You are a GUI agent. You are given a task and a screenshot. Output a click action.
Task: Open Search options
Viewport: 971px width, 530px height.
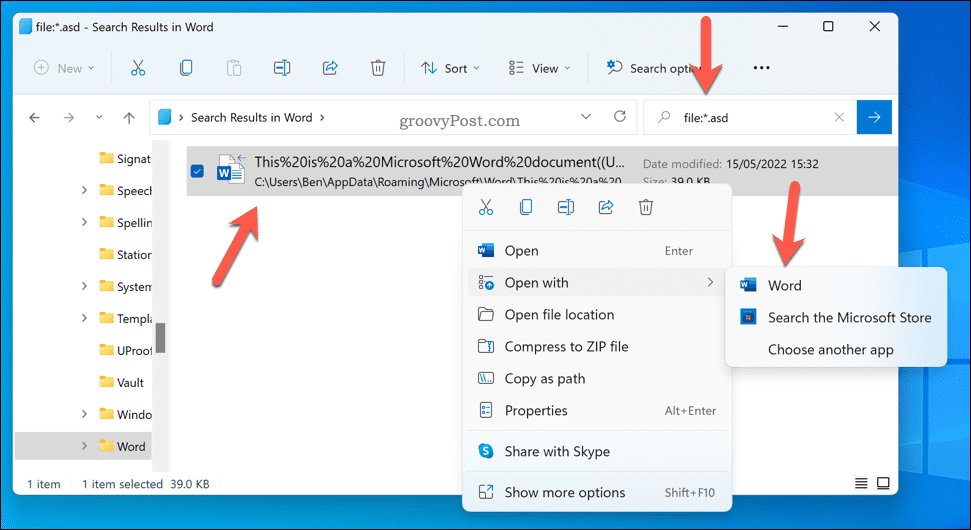(655, 68)
